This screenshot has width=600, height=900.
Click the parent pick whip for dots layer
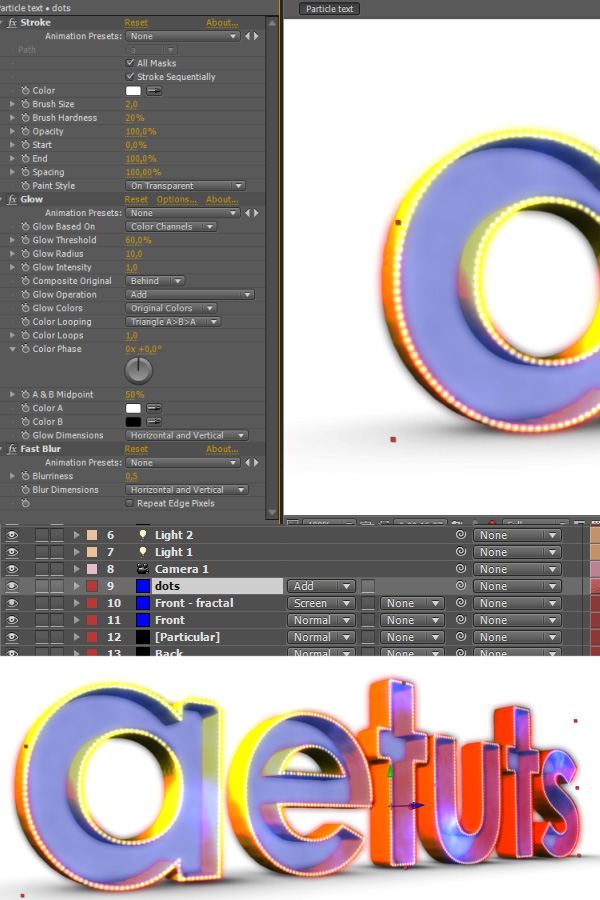(460, 586)
